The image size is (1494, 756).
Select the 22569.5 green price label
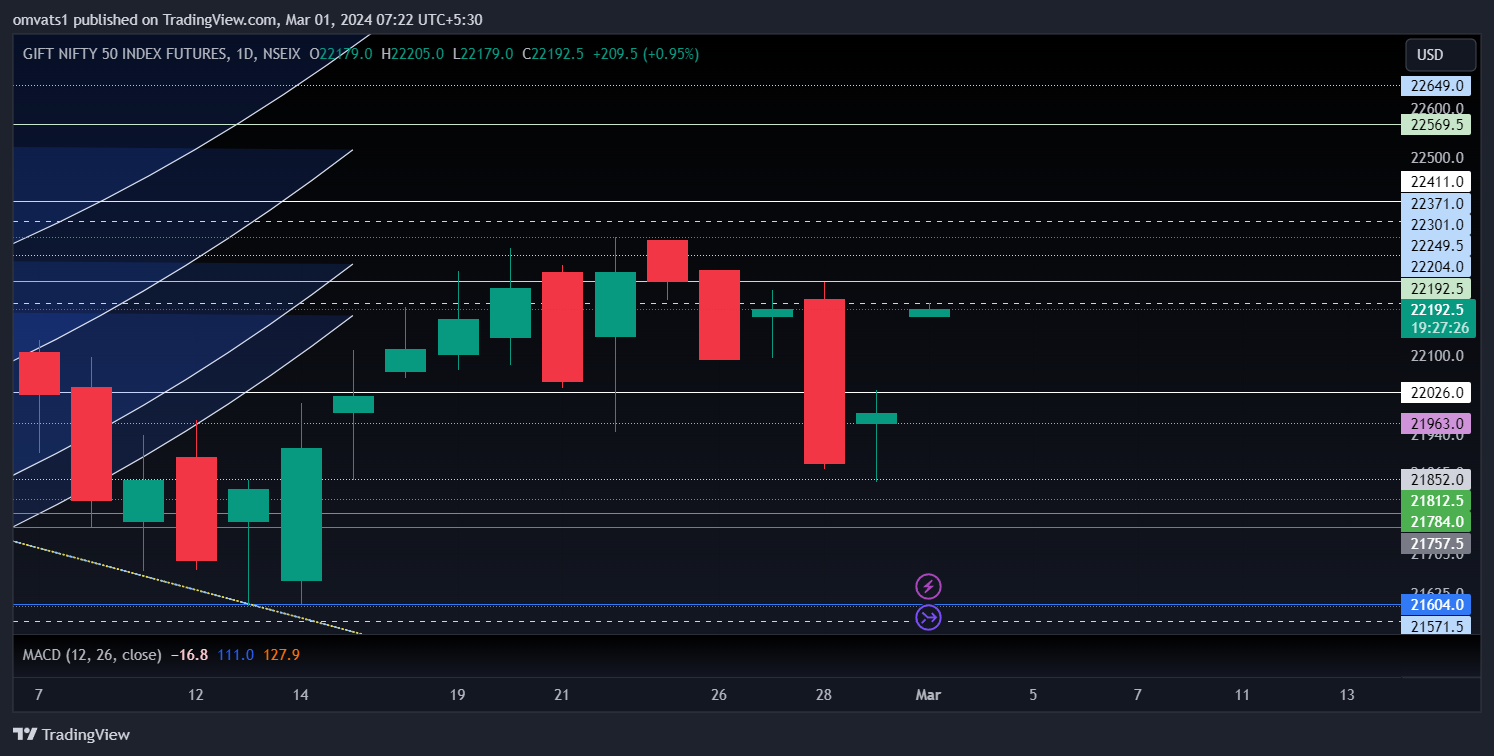[x=1436, y=125]
